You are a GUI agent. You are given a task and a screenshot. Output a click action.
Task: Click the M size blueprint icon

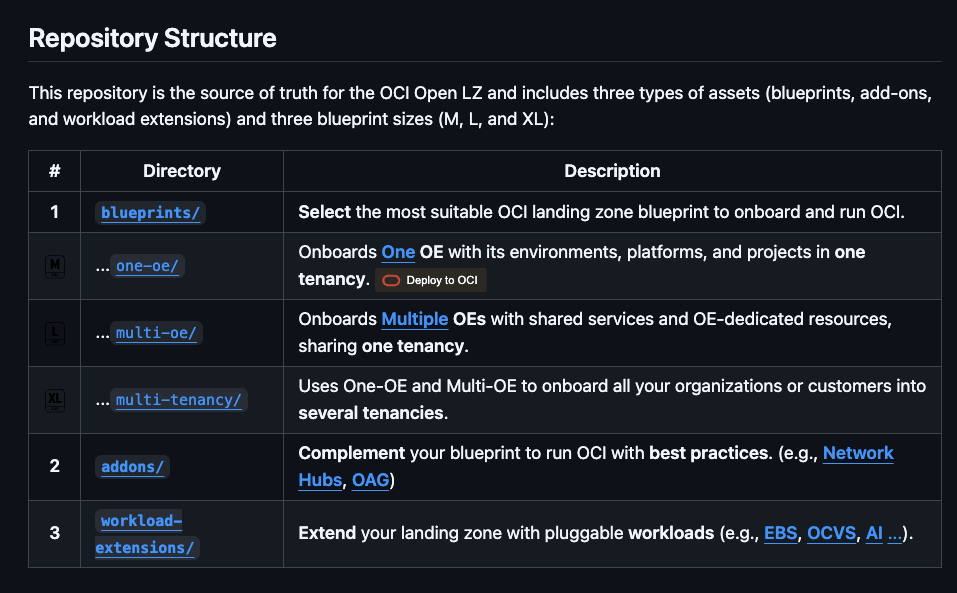coord(55,266)
